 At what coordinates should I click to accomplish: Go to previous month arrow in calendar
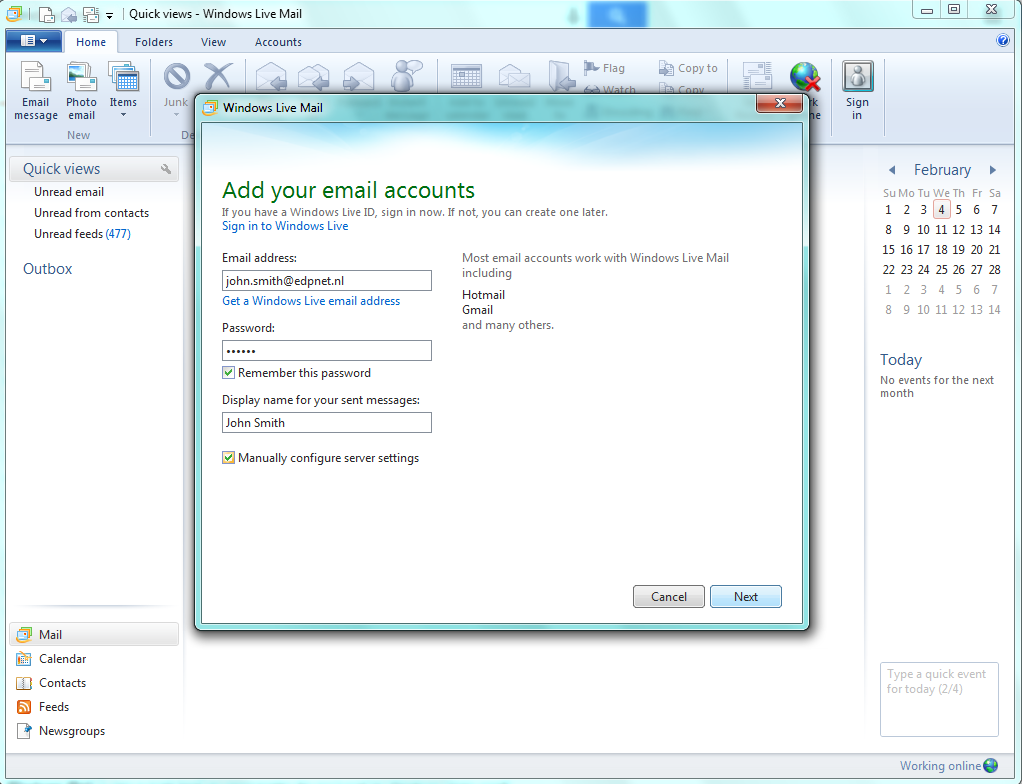(892, 170)
